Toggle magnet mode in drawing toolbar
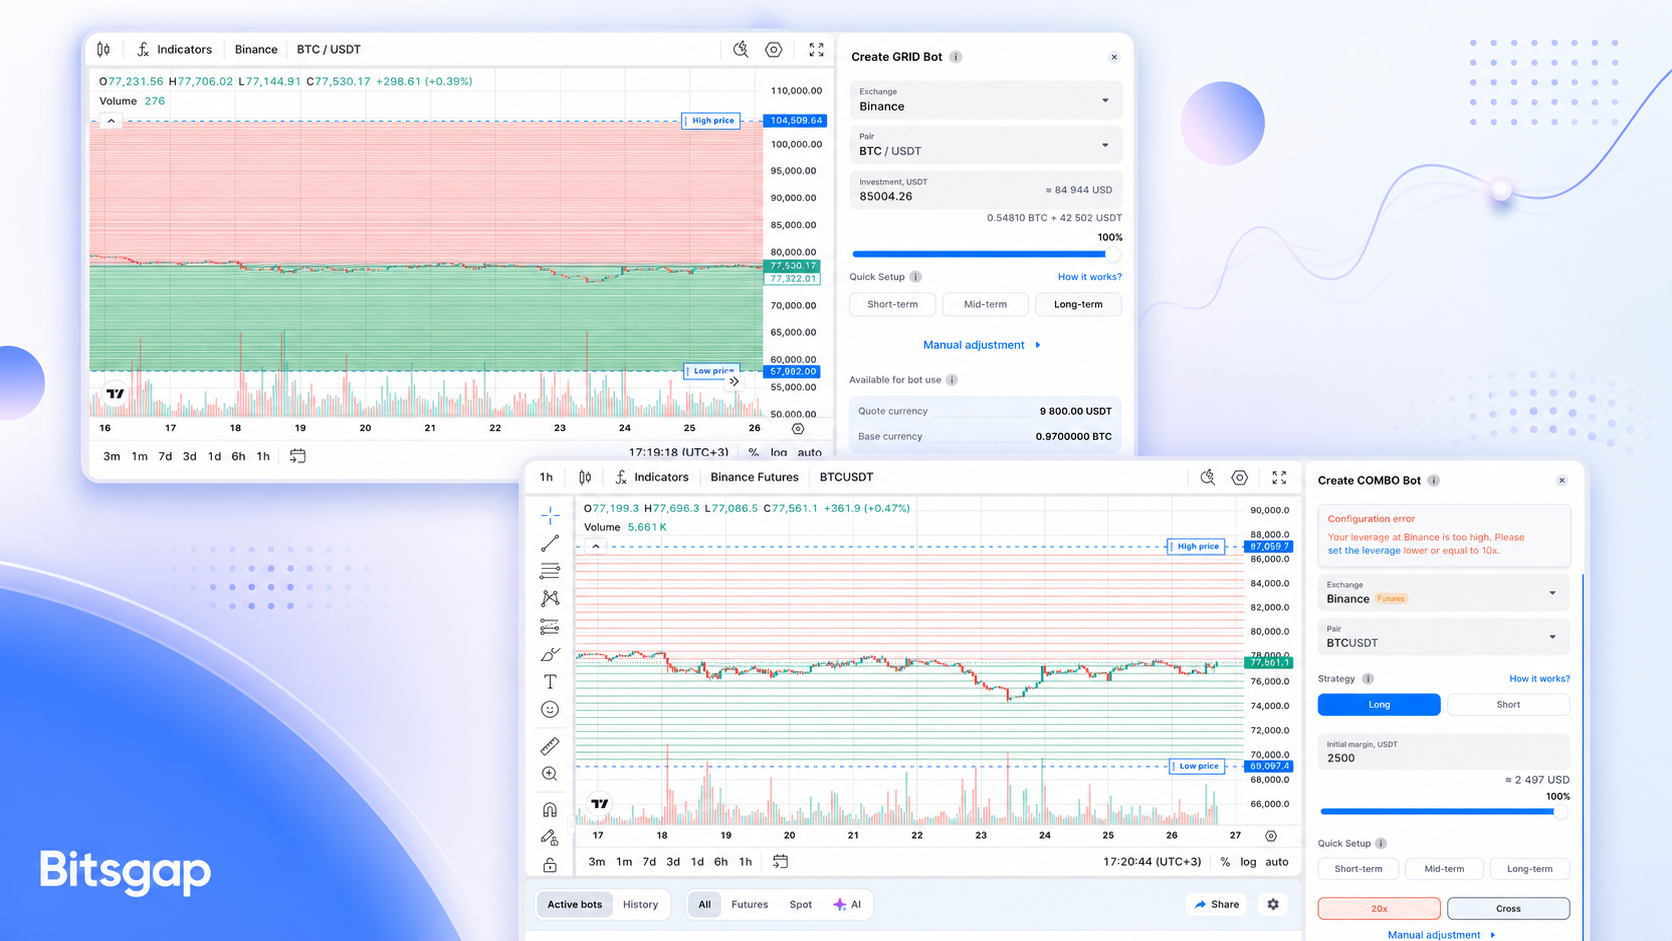The width and height of the screenshot is (1672, 941). pos(550,810)
